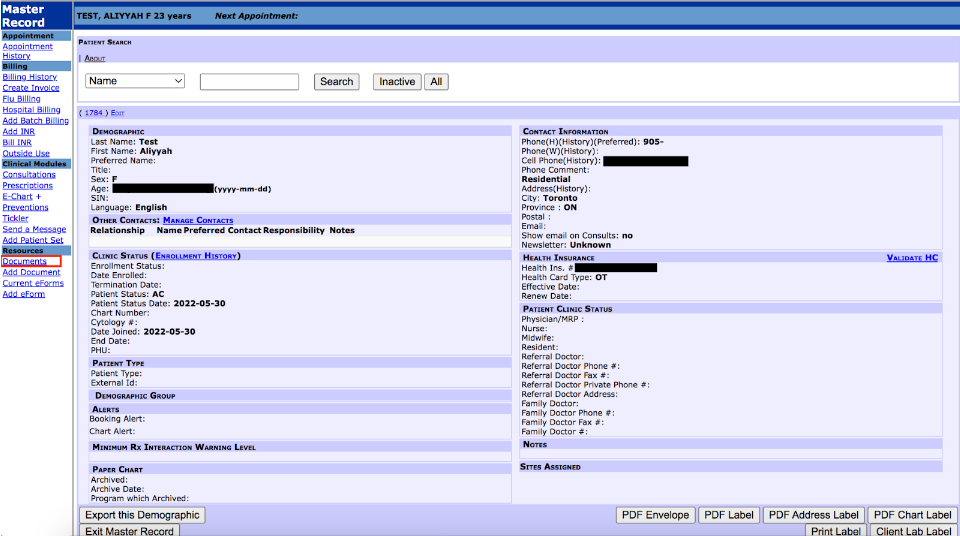Screen dimensions: 960x536
Task: Focus the patient search text field
Action: pos(249,81)
